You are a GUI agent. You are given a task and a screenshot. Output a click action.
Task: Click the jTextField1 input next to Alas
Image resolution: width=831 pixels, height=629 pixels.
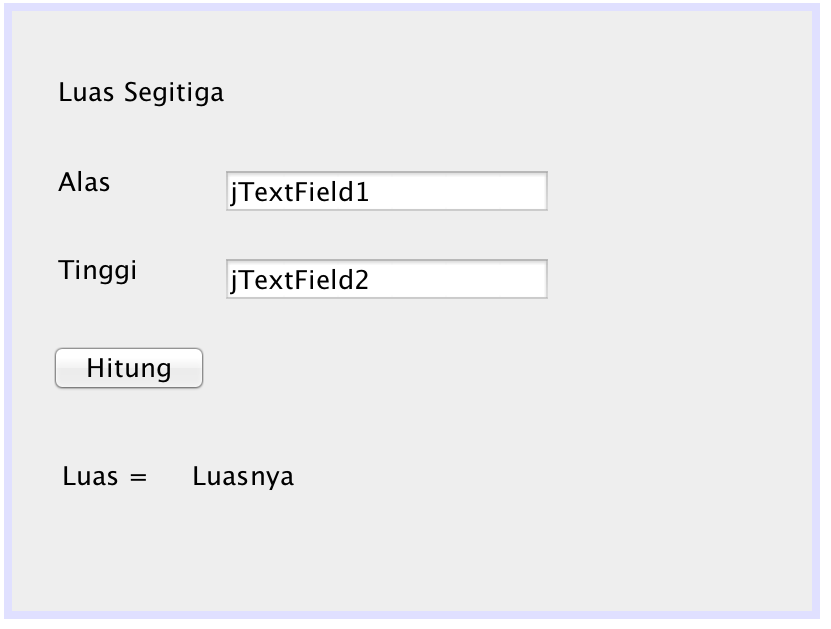[386, 190]
